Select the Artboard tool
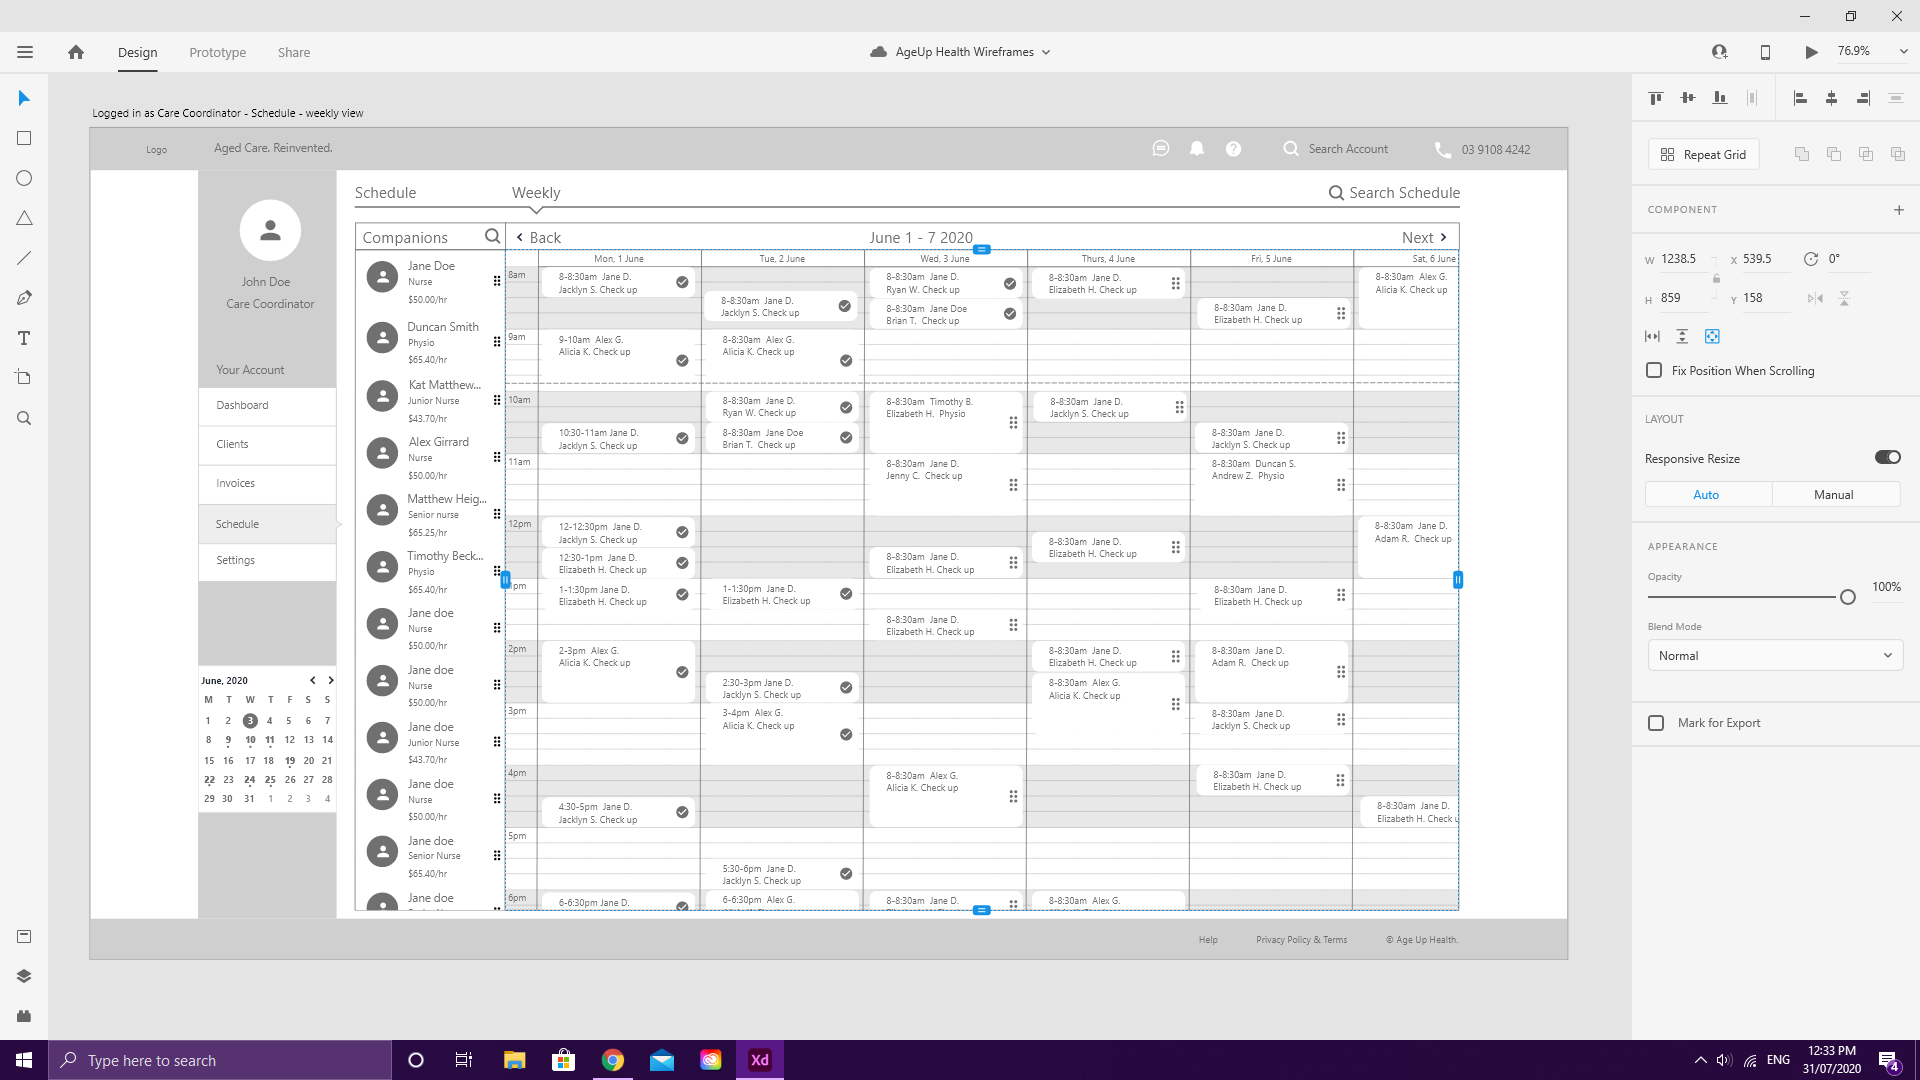Screen dimensions: 1920x1080 24,378
